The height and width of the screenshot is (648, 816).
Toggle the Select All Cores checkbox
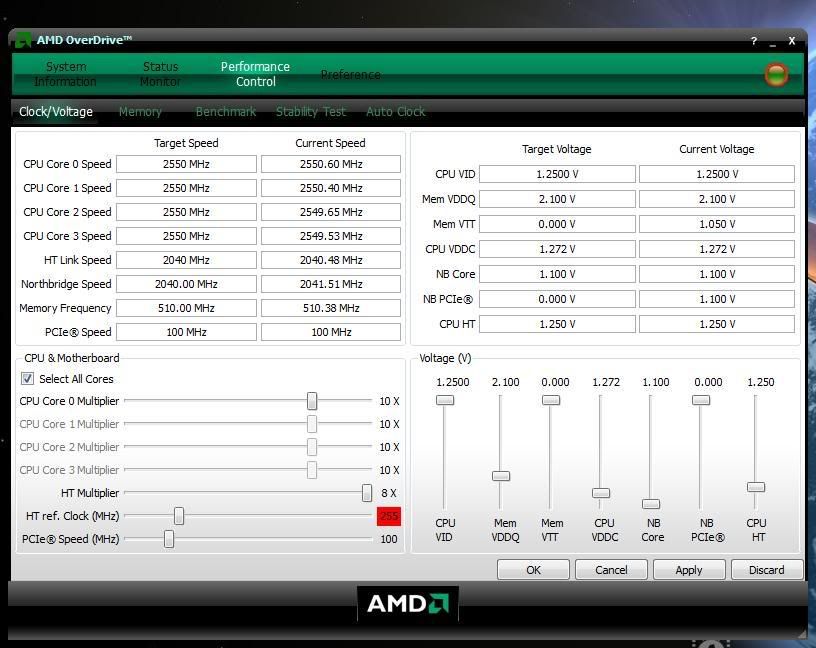[x=28, y=378]
